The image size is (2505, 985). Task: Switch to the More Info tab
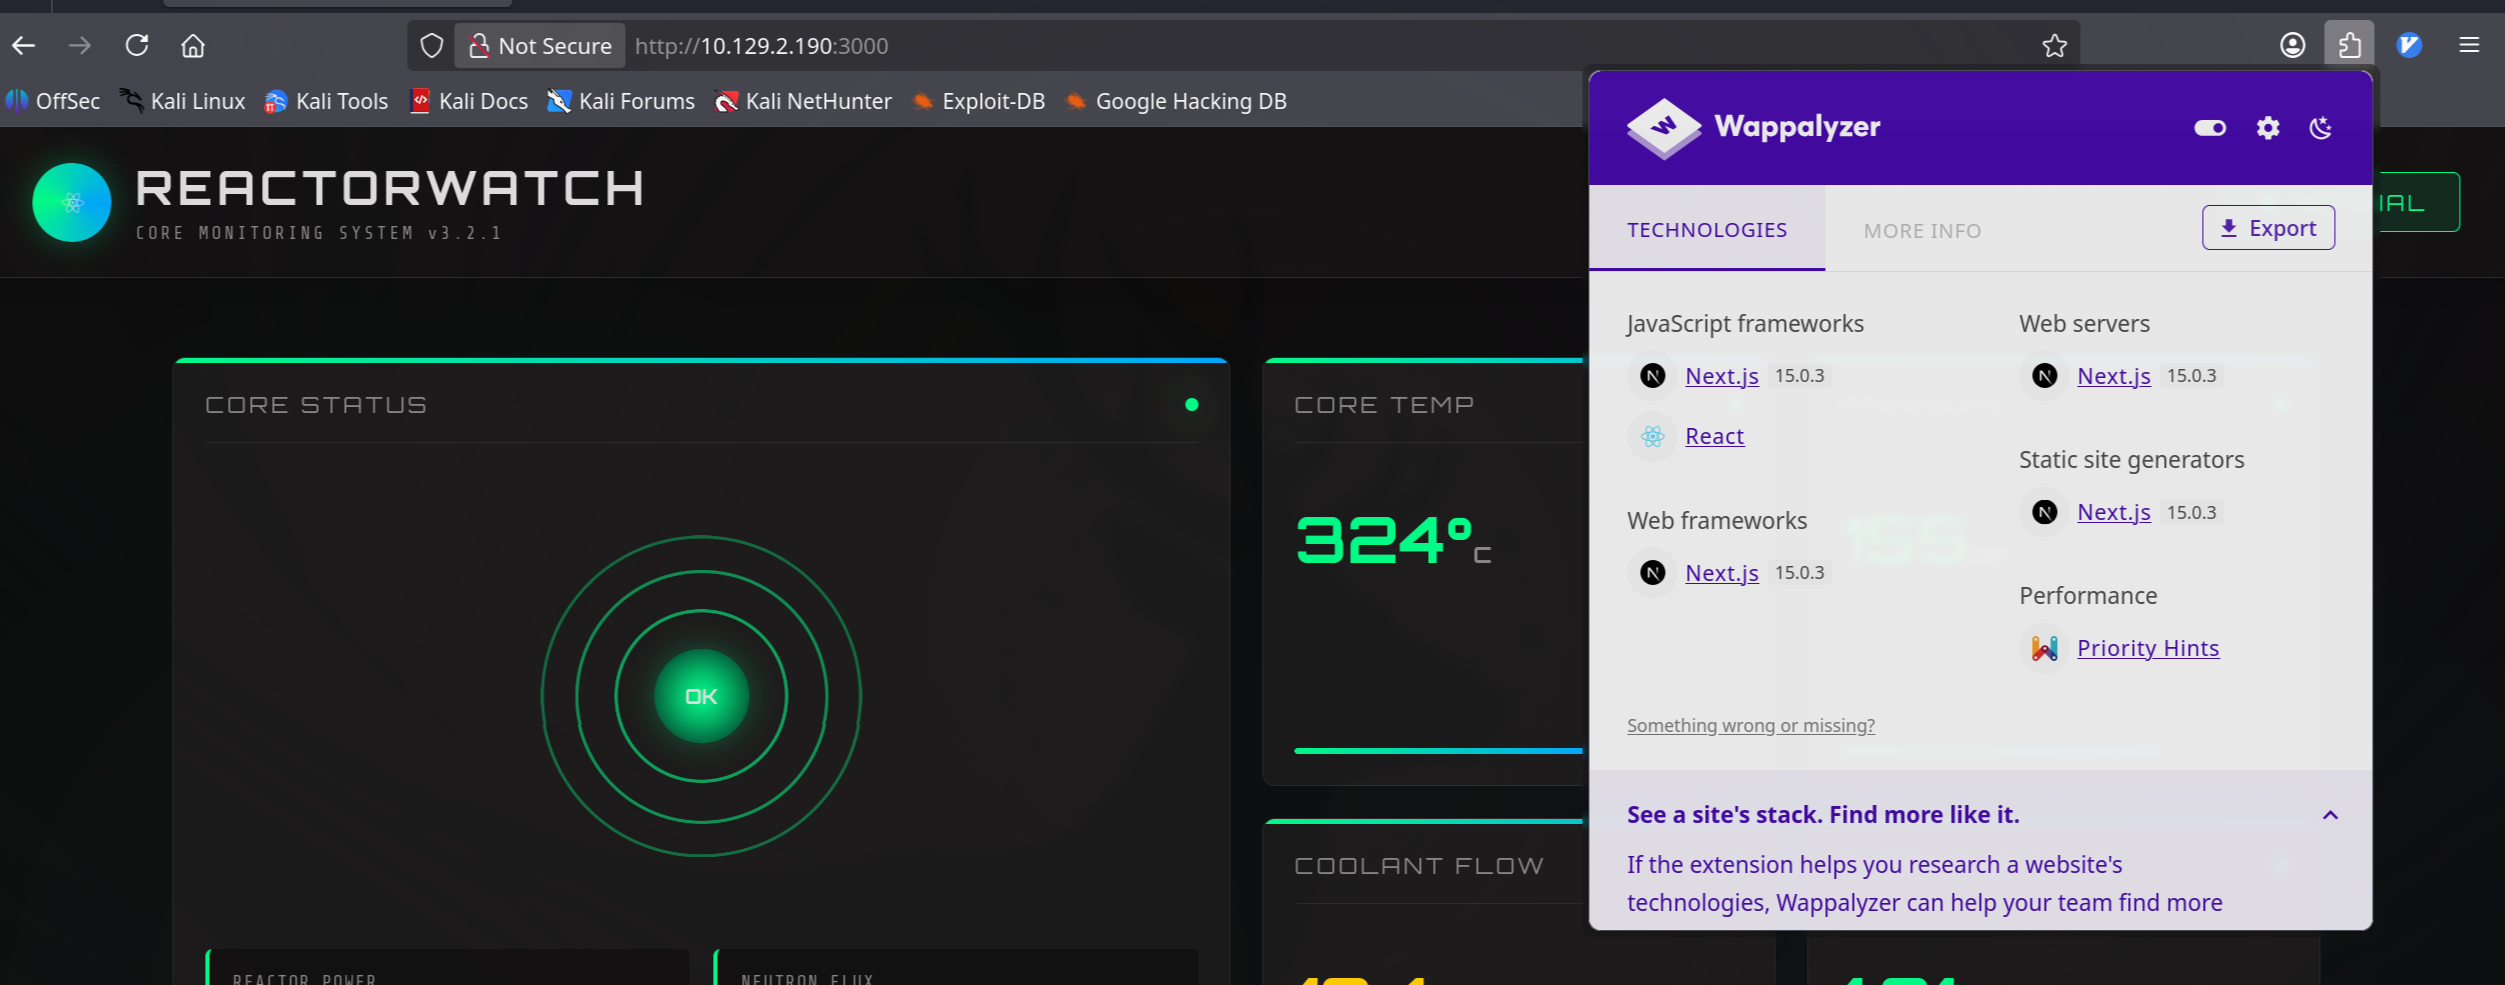(x=1922, y=231)
